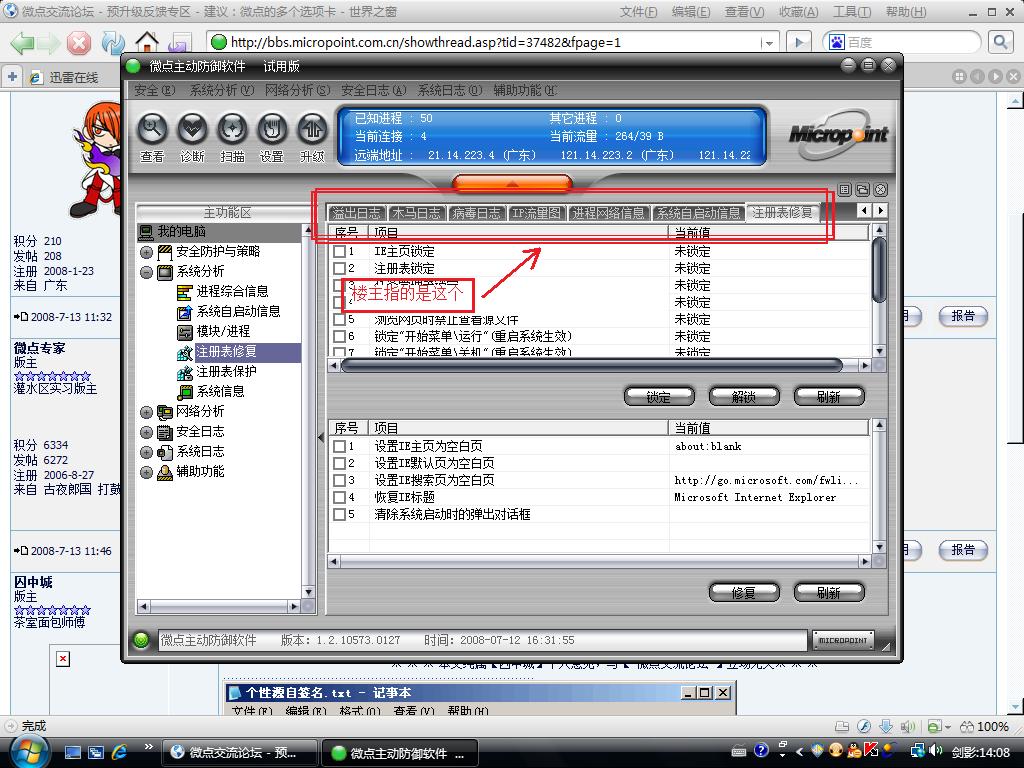Screen dimensions: 1024x768
Task: Open new browser tab with plus icon
Action: pos(12,77)
